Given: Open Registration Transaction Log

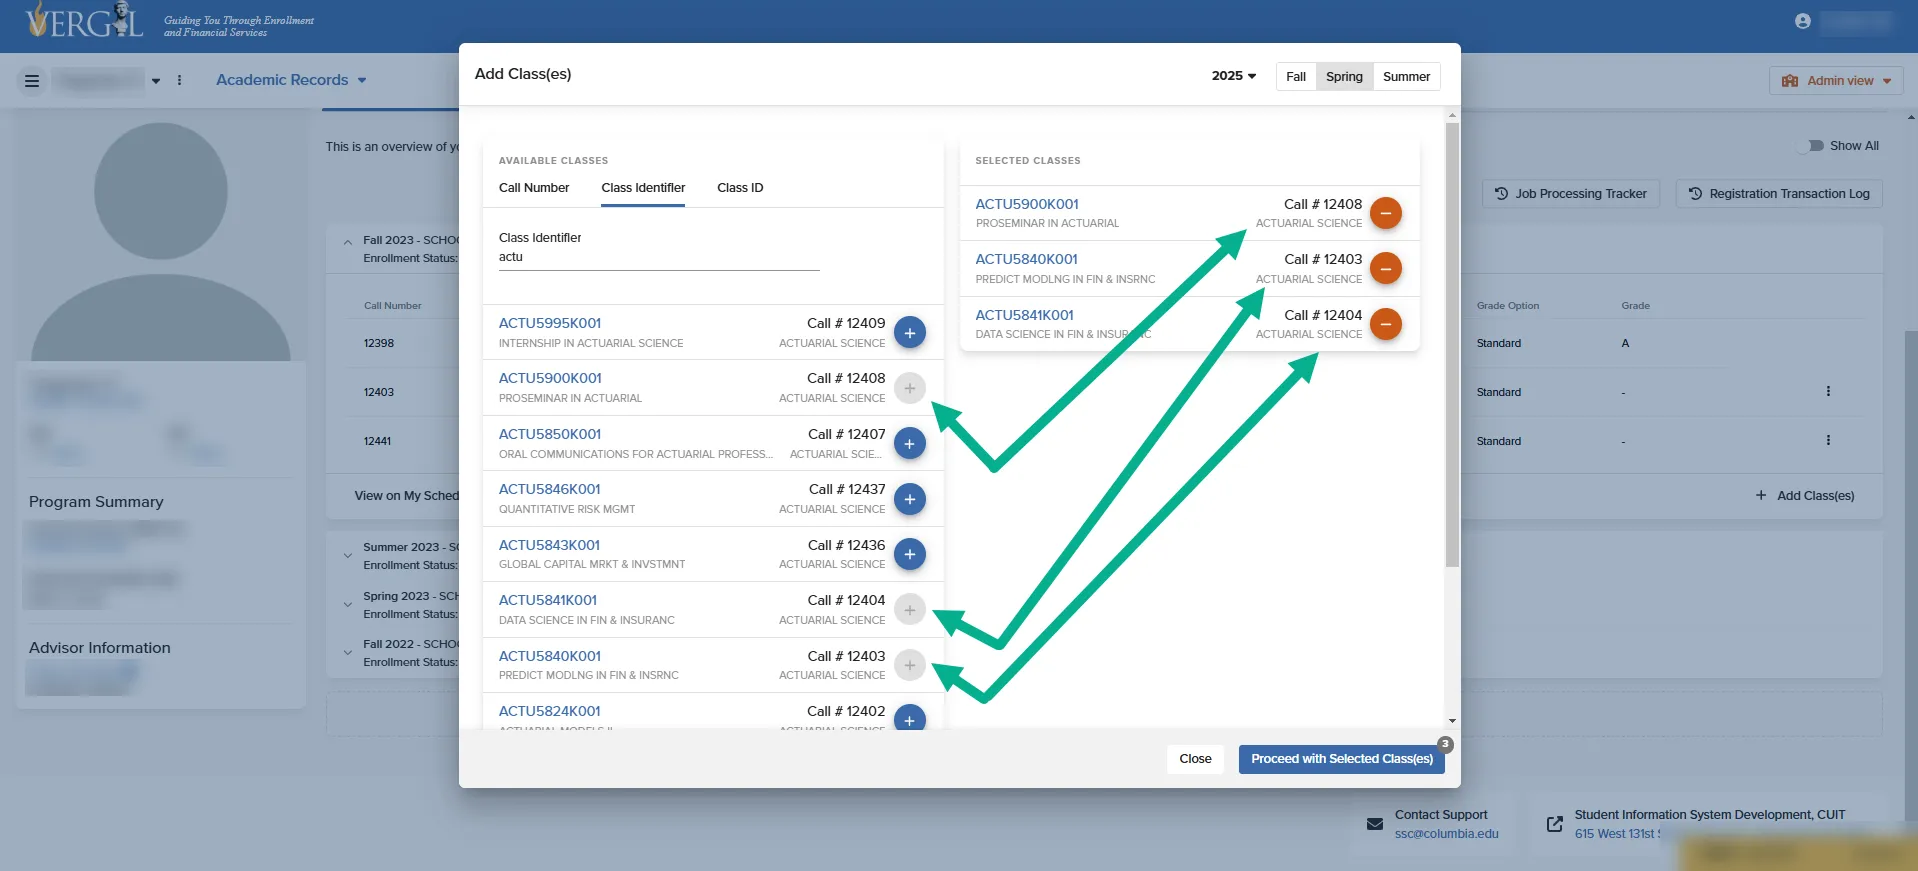Looking at the screenshot, I should coord(1779,194).
